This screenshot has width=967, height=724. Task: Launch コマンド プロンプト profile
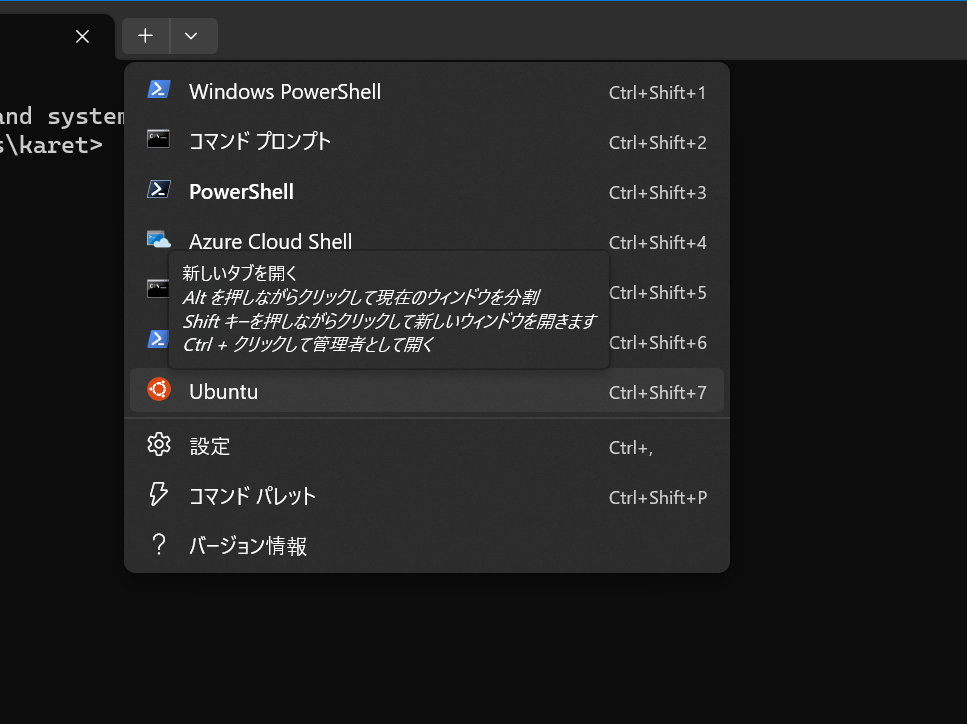(x=427, y=142)
